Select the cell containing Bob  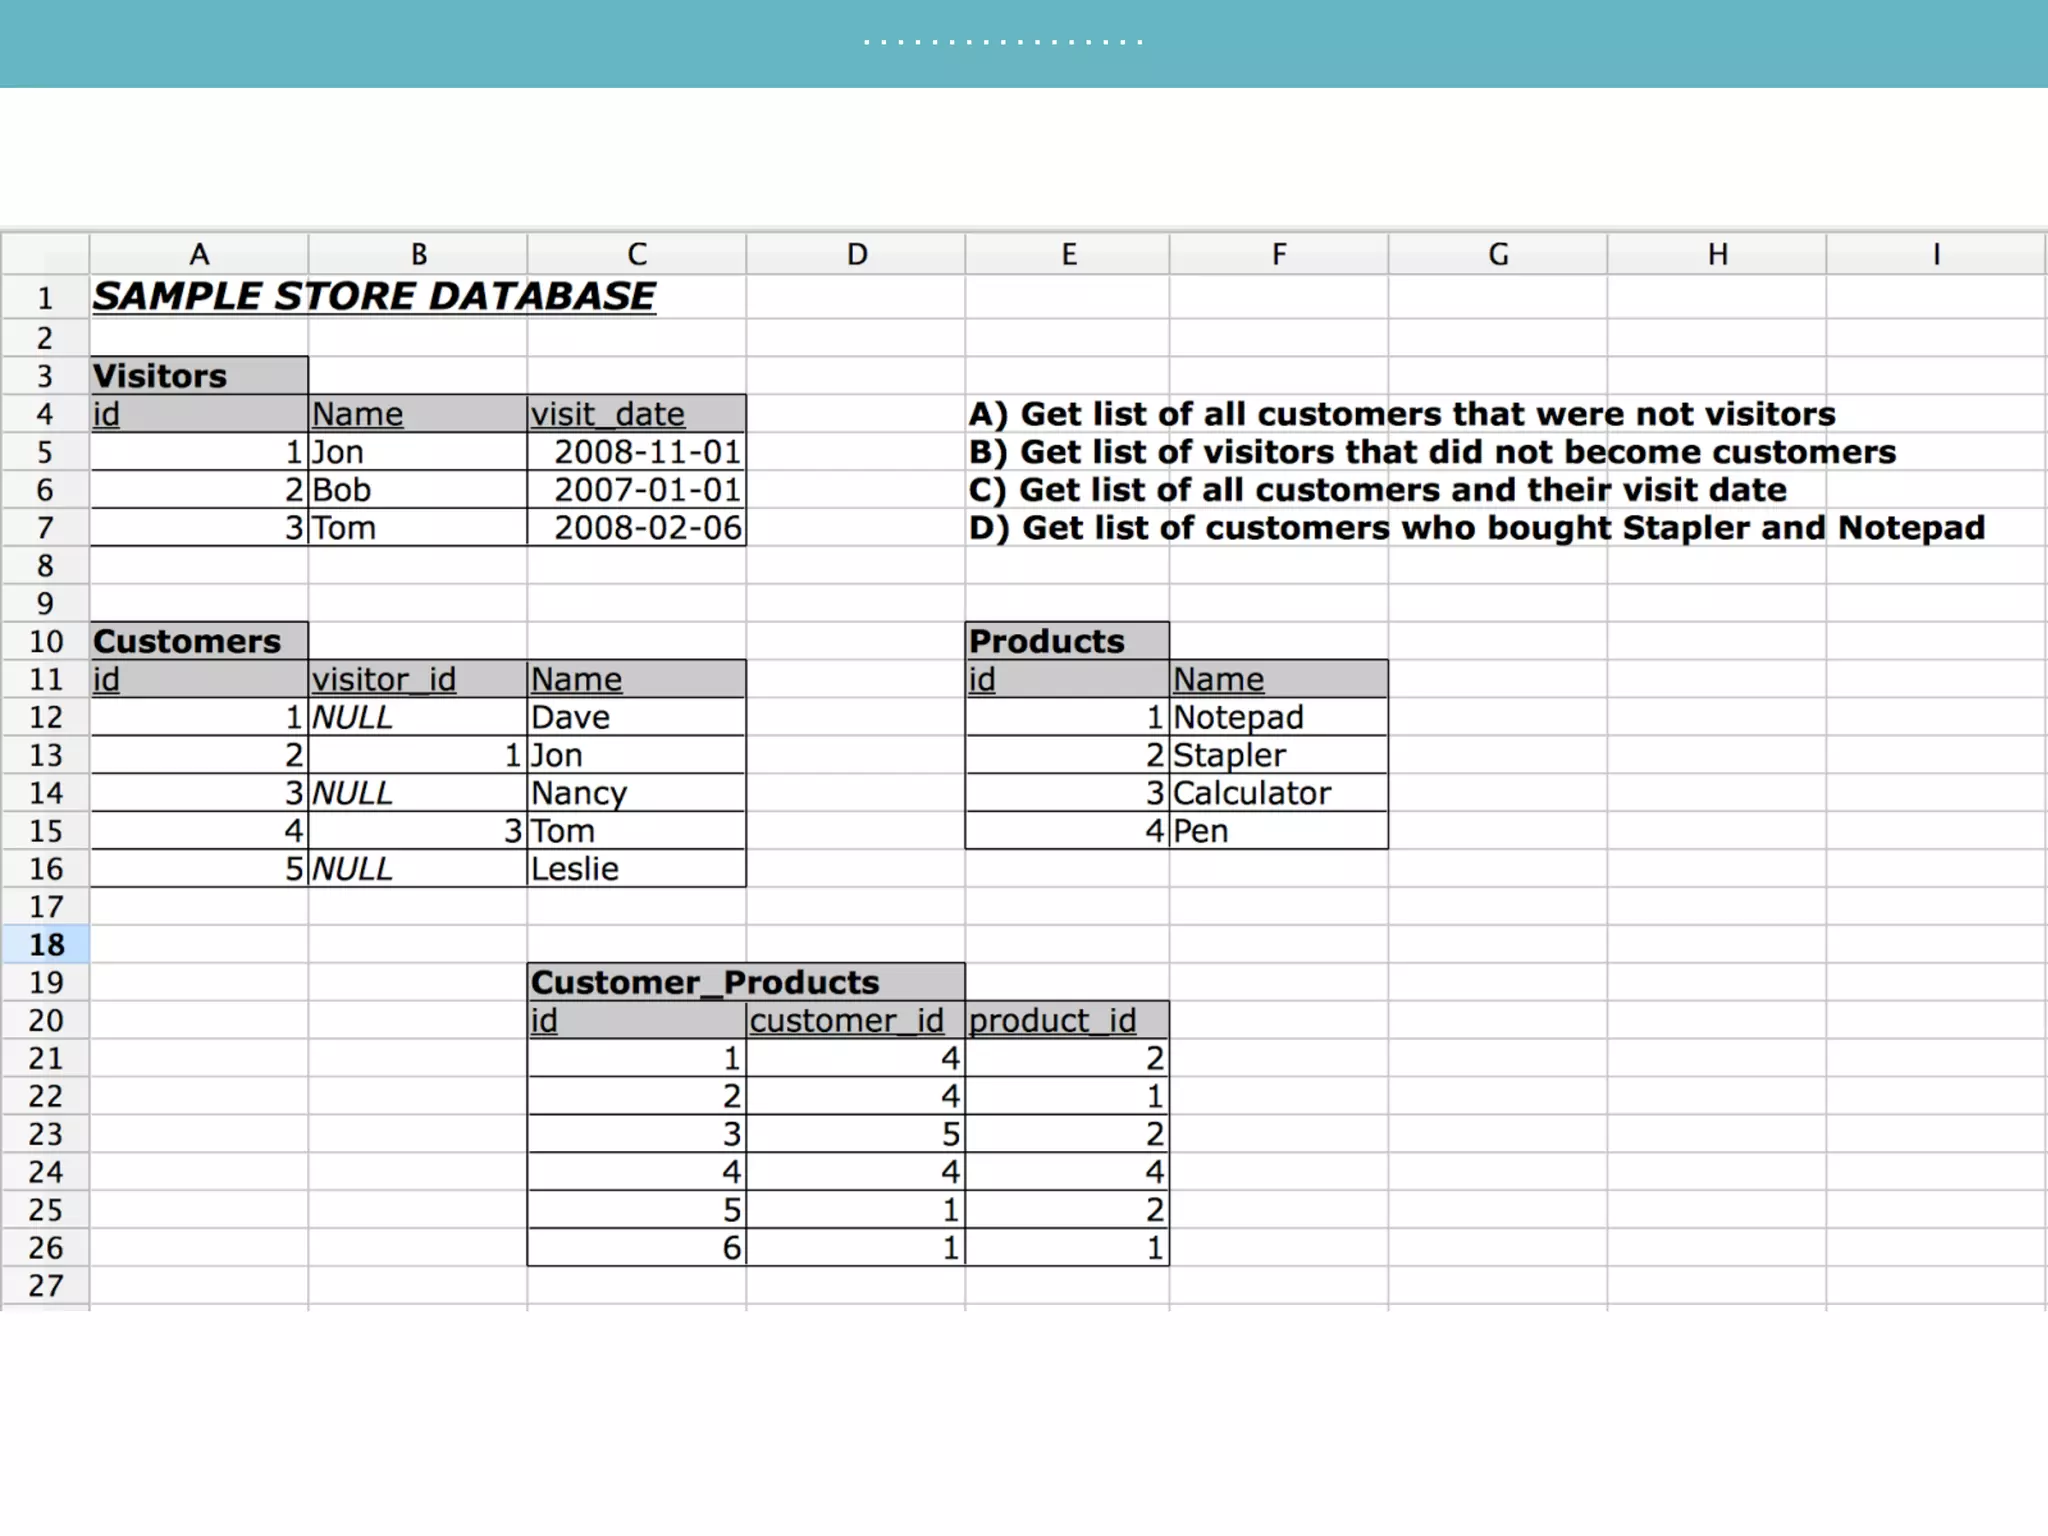[x=417, y=490]
